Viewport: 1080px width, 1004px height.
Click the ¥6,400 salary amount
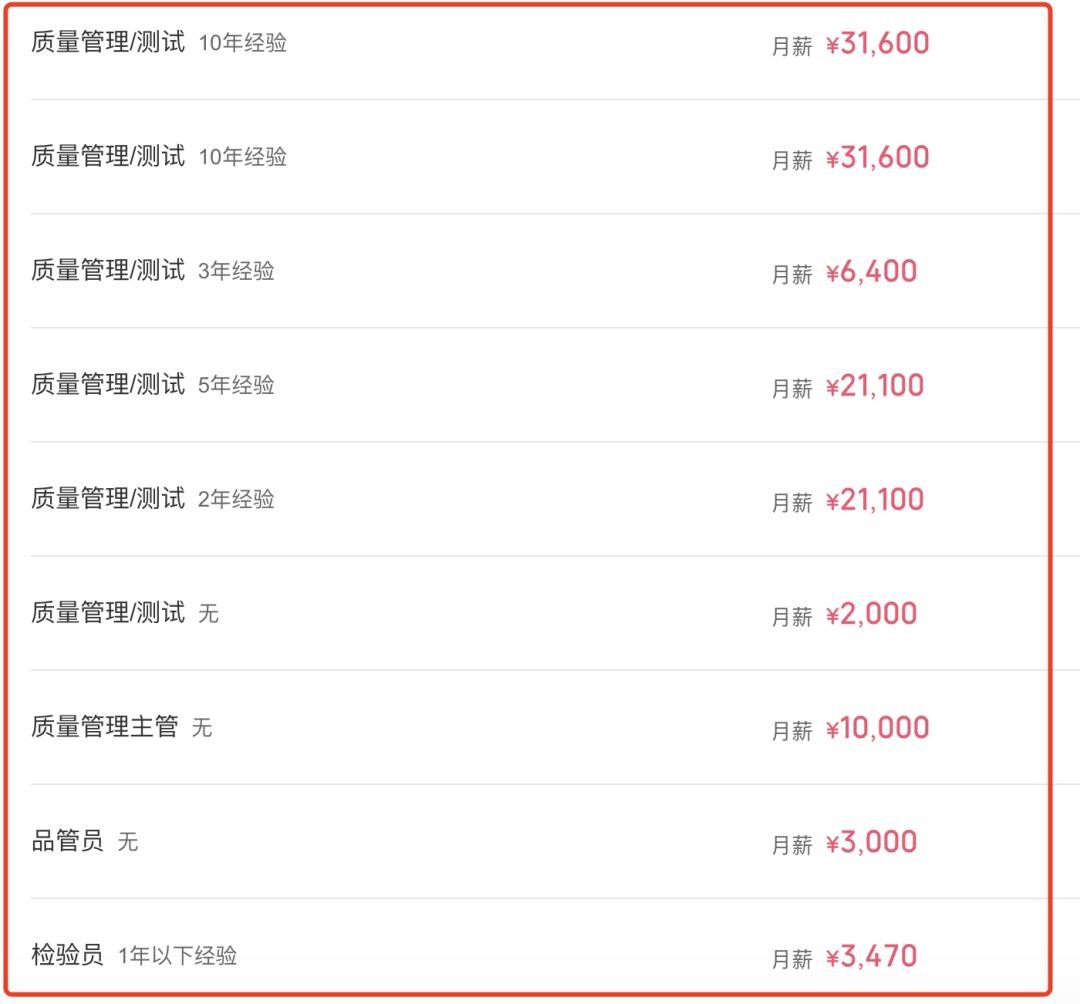click(871, 272)
